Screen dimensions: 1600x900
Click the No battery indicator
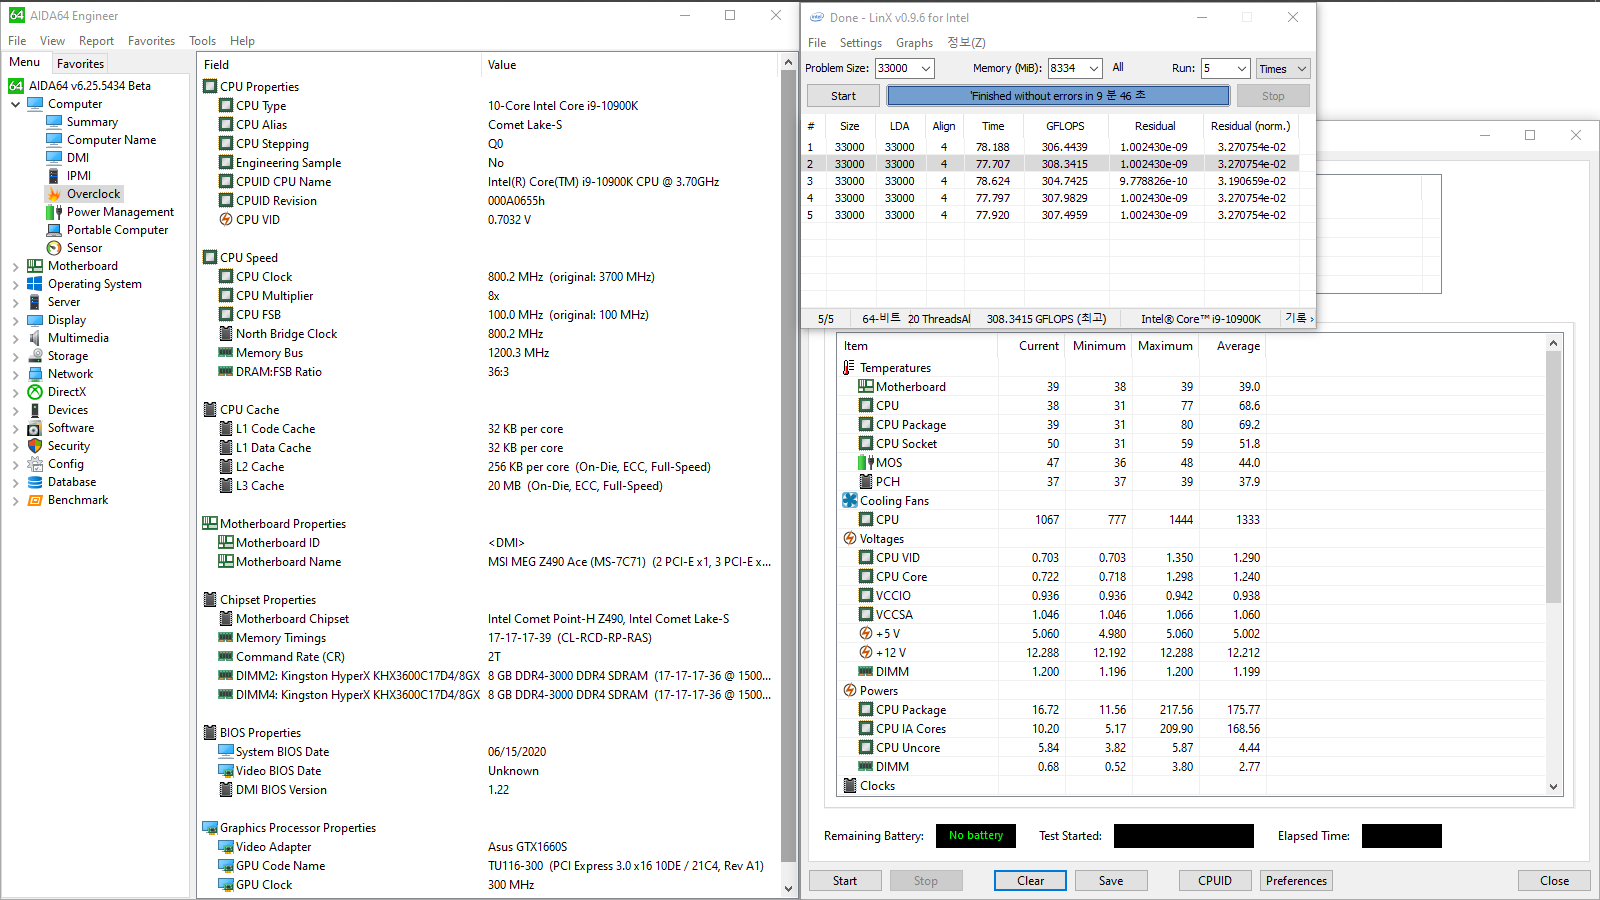point(976,836)
